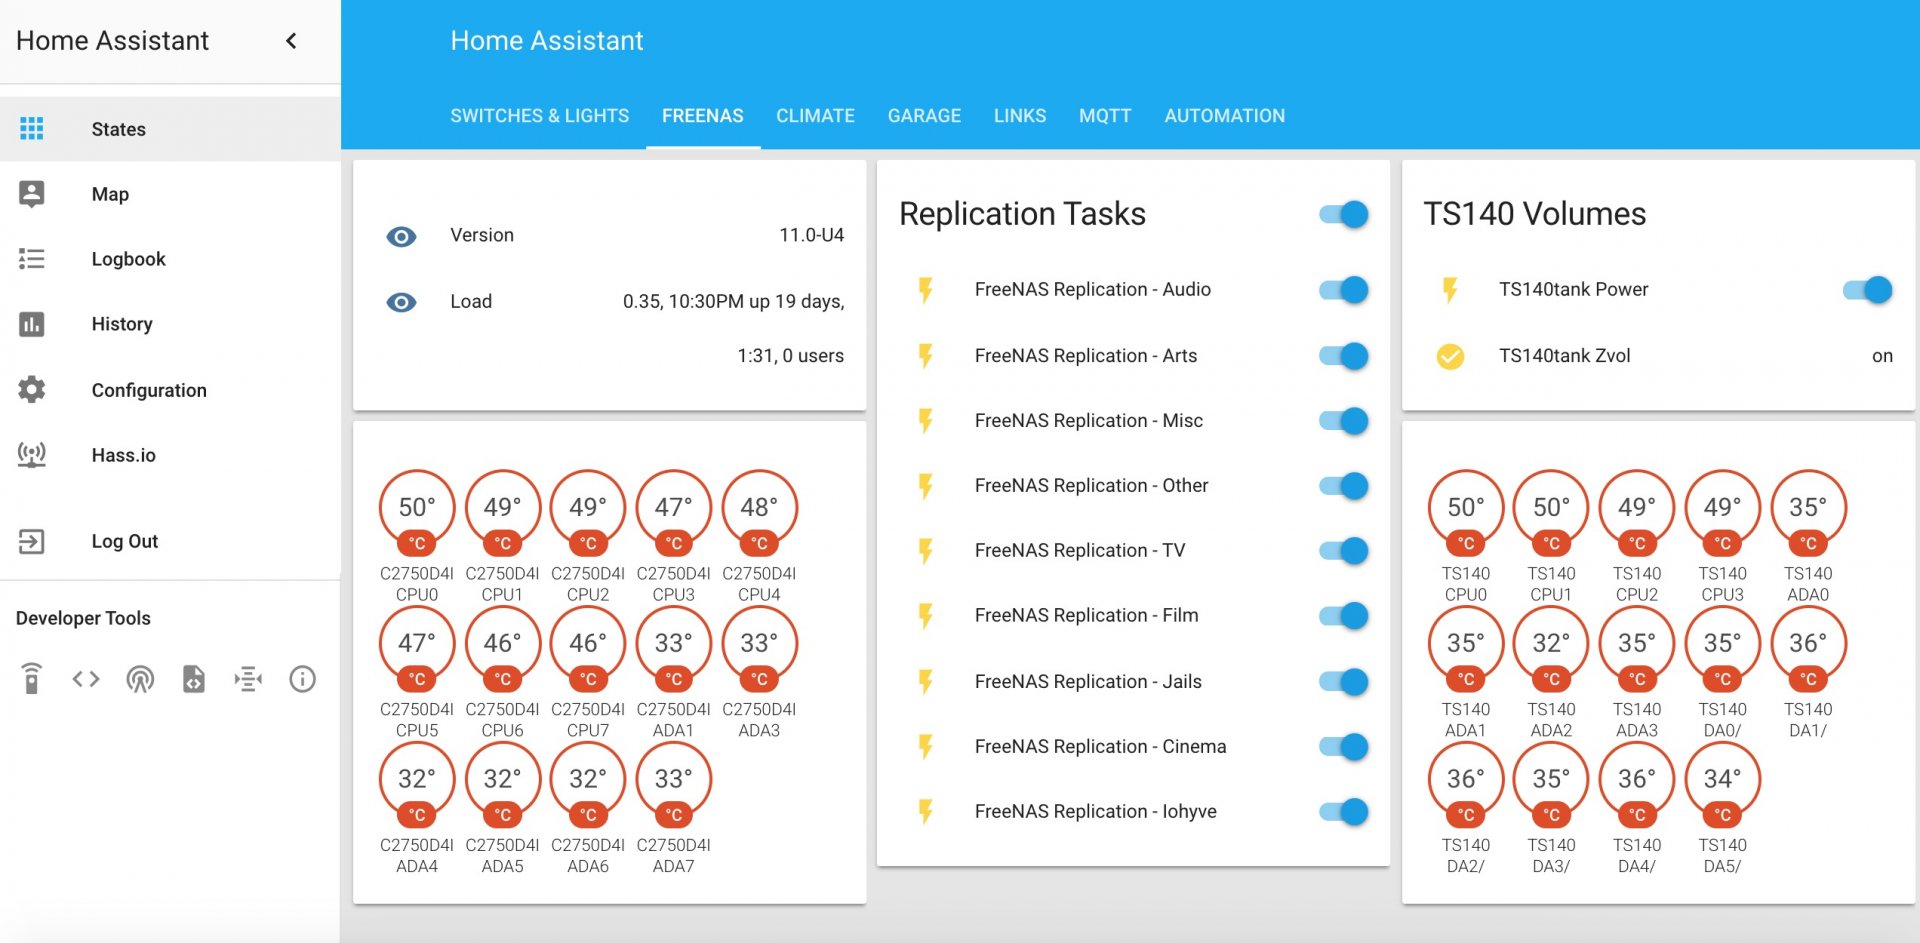Open the Templates developer tool icon
The height and width of the screenshot is (943, 1920).
194,679
